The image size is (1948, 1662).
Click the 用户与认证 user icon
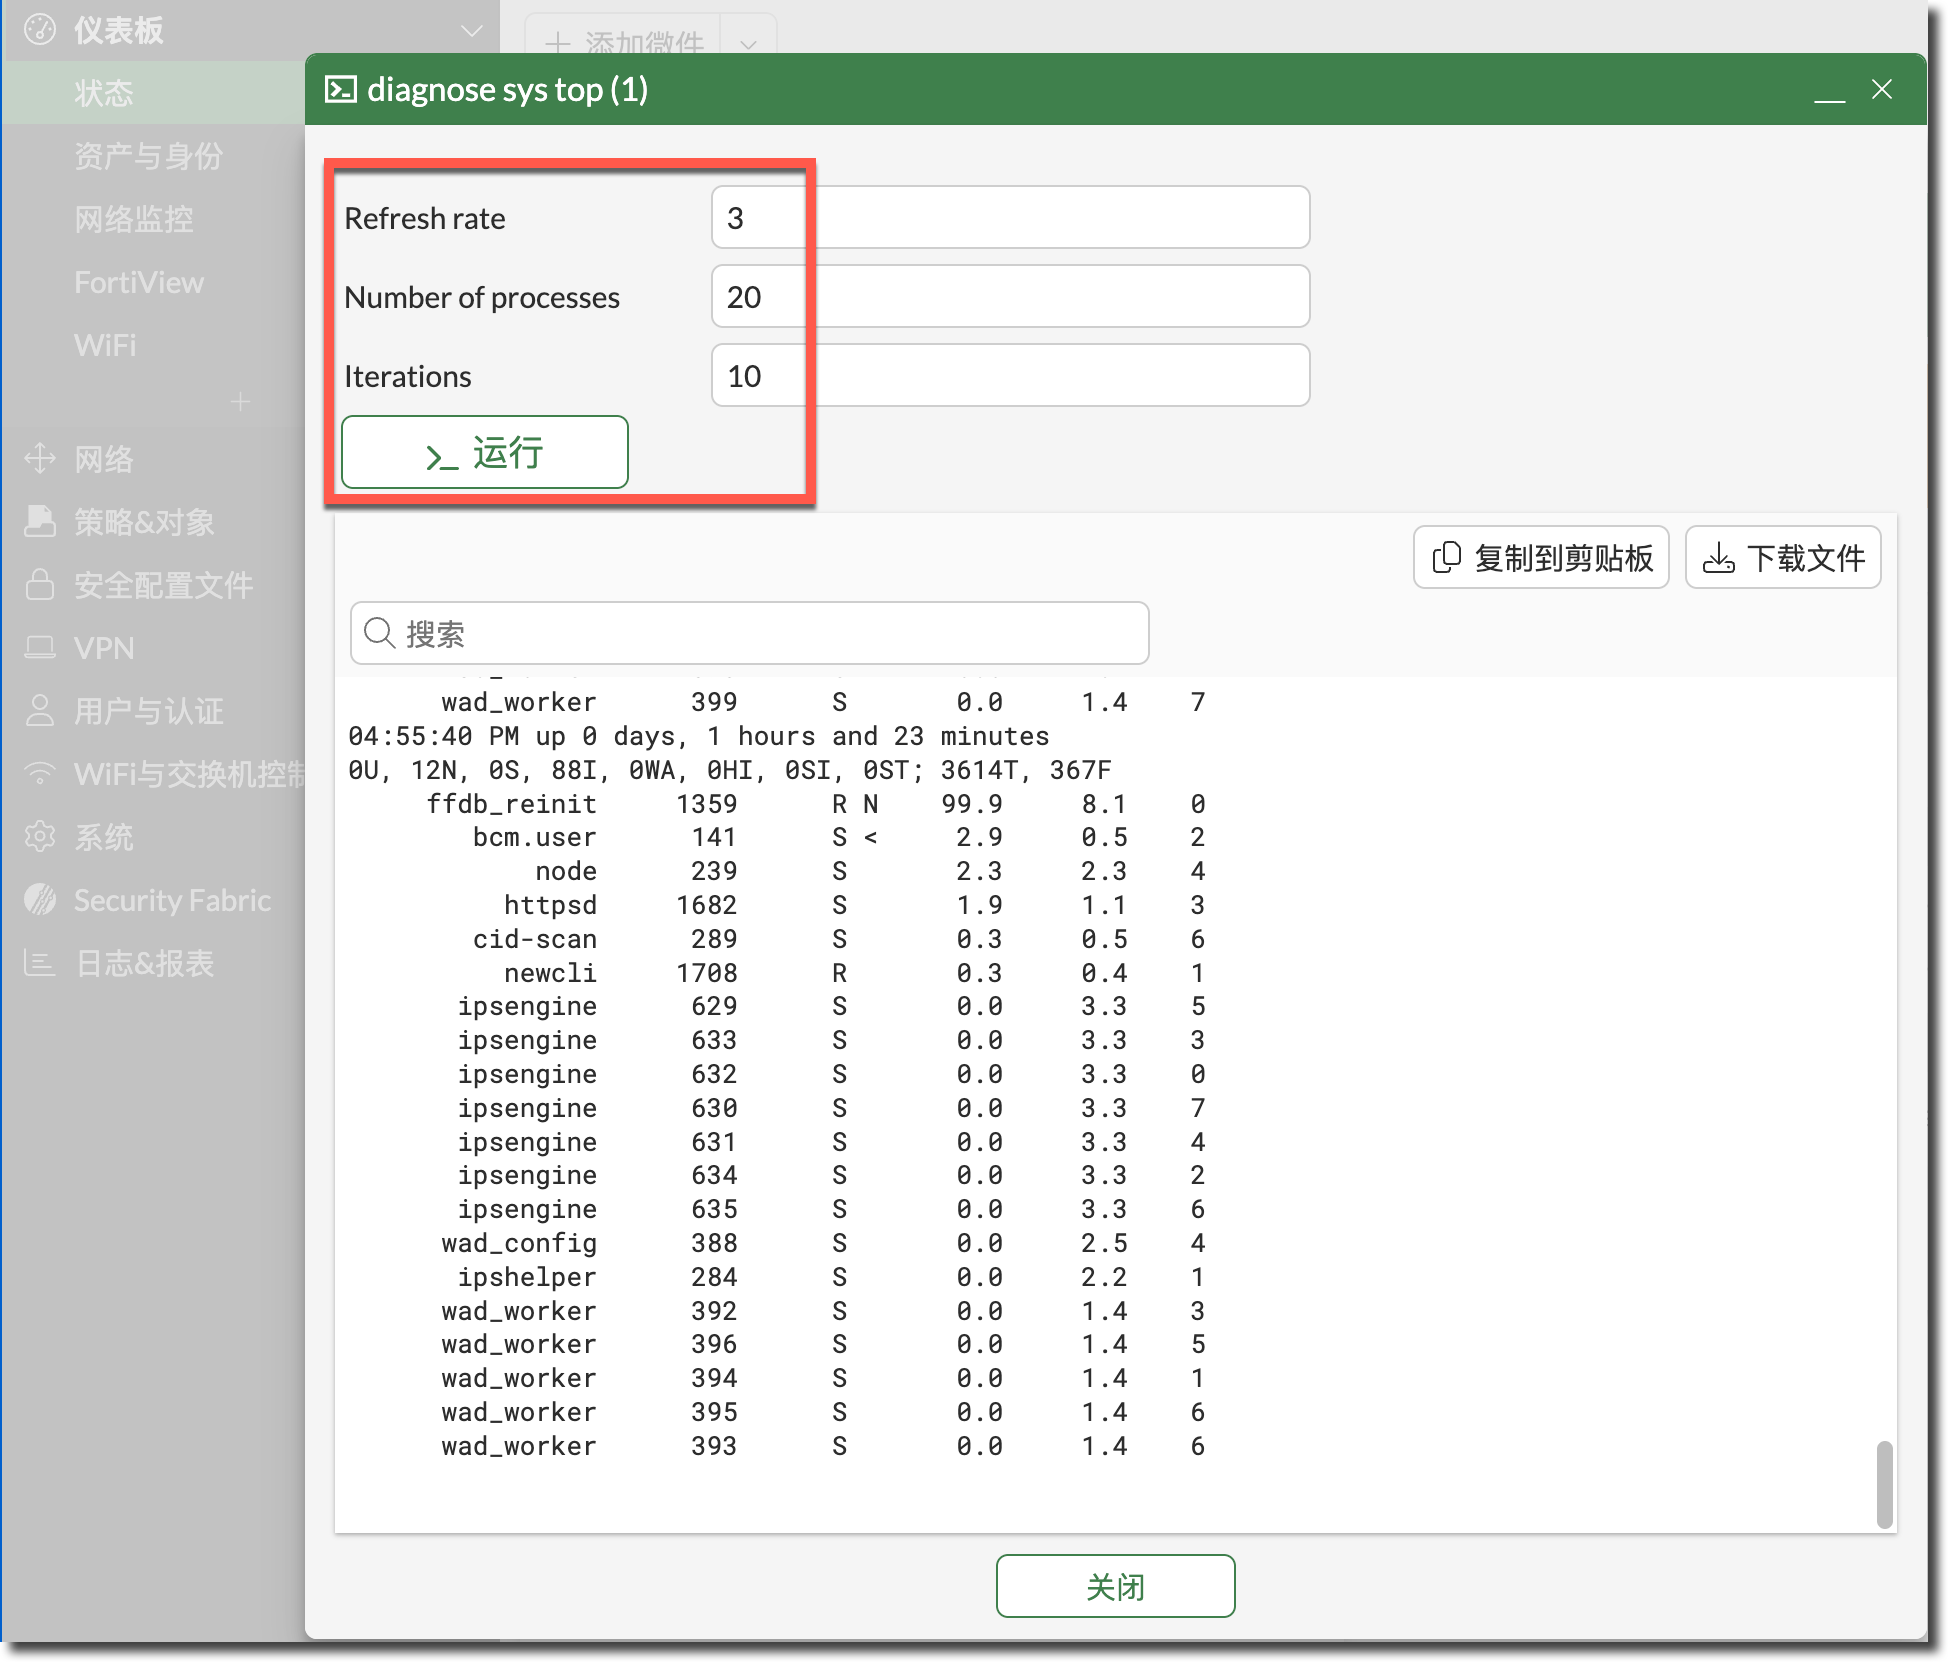[40, 711]
